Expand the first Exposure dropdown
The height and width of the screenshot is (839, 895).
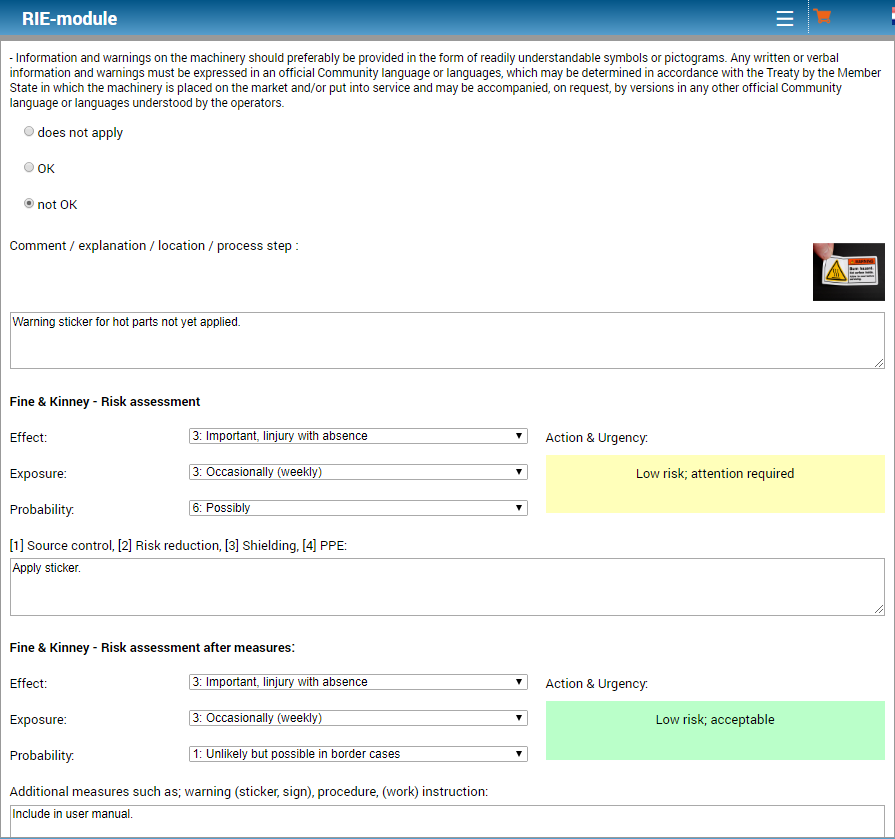[358, 472]
